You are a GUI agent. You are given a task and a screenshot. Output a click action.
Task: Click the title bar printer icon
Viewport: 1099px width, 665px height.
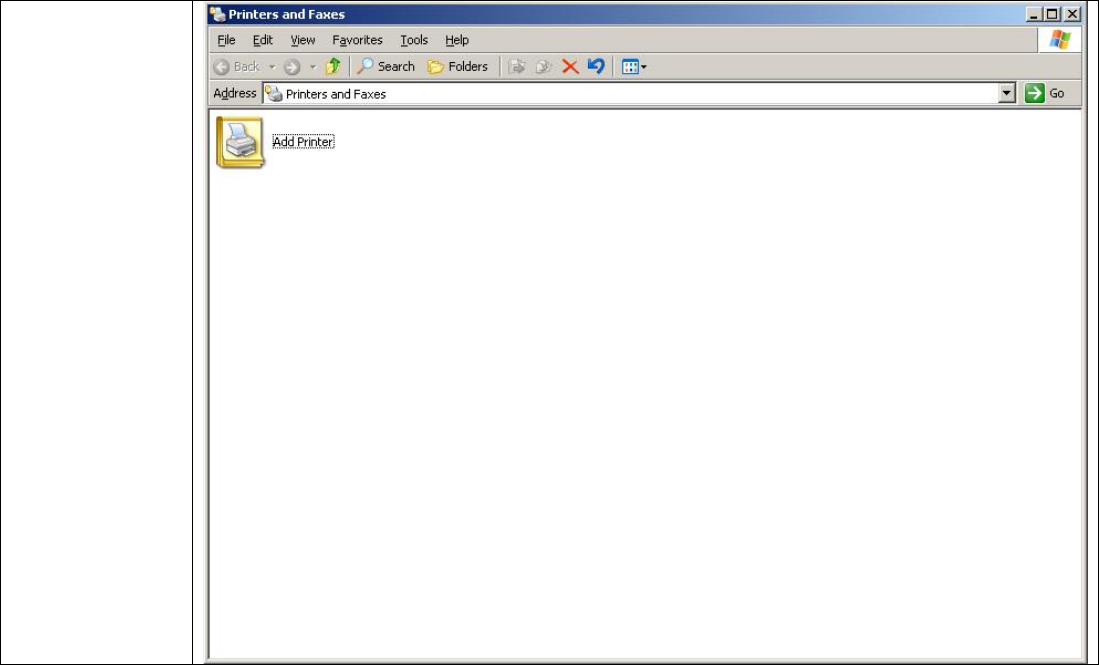(x=218, y=14)
